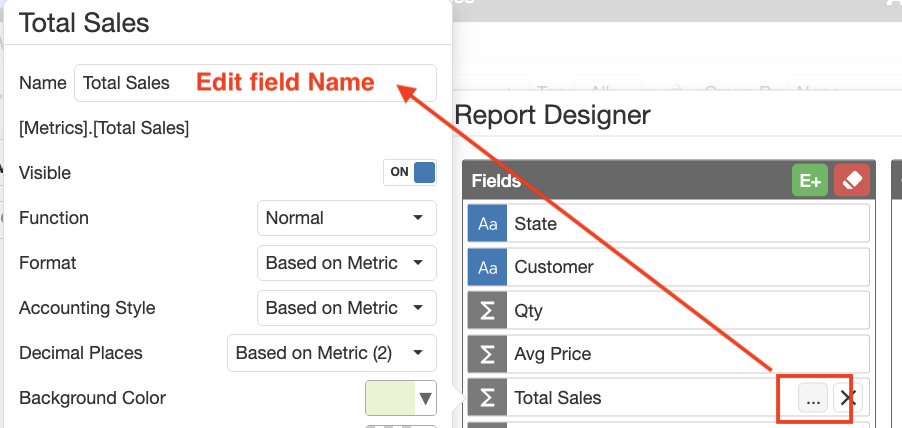Toggle the Visible switch off

point(410,173)
